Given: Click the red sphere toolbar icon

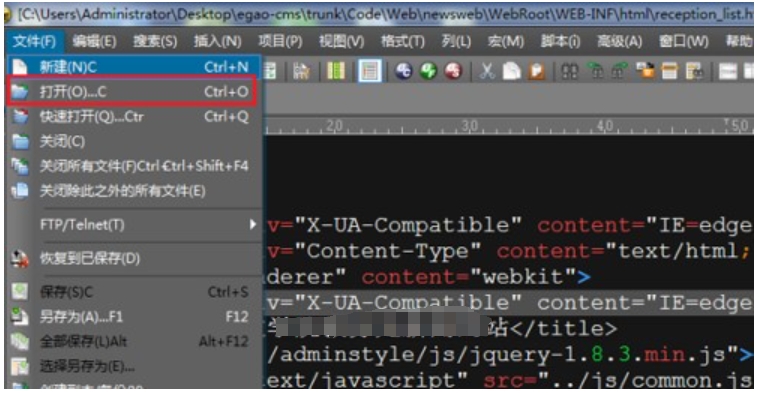Looking at the screenshot, I should coord(453,72).
